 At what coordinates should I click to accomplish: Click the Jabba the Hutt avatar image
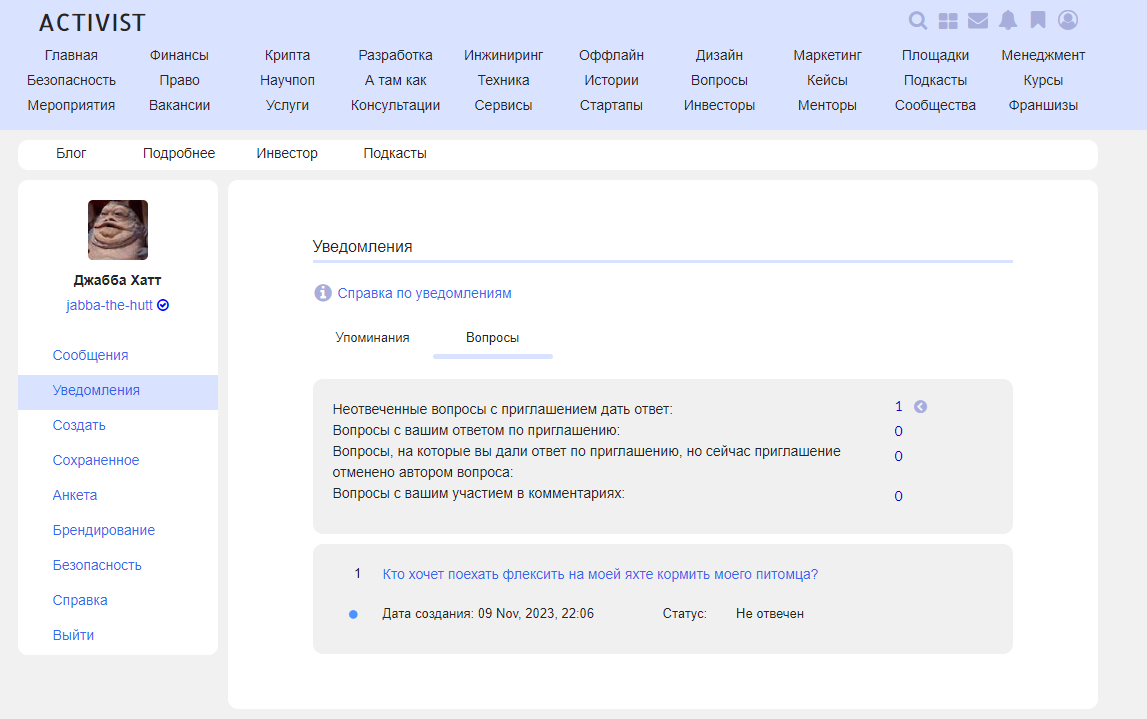click(x=118, y=230)
